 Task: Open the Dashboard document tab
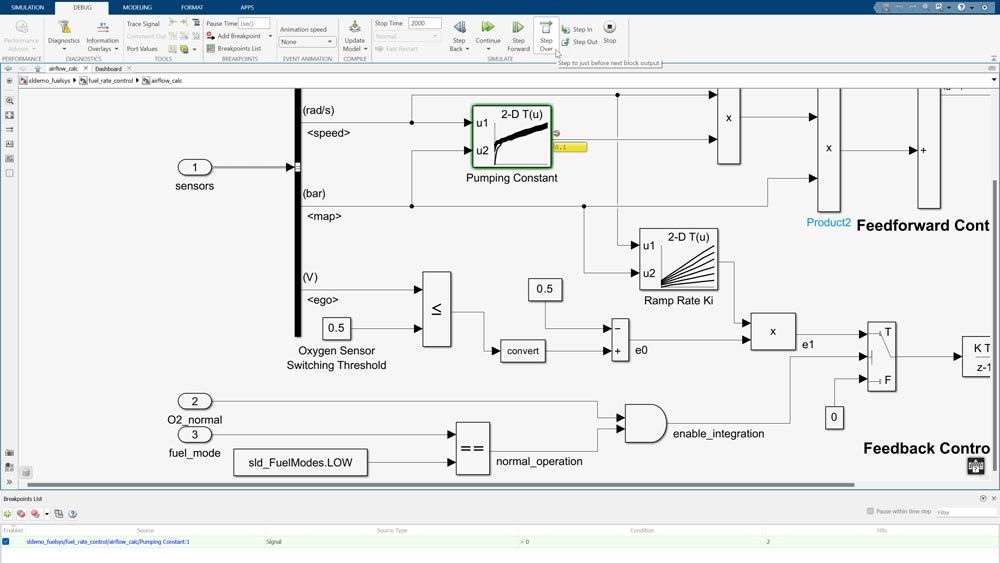[108, 68]
